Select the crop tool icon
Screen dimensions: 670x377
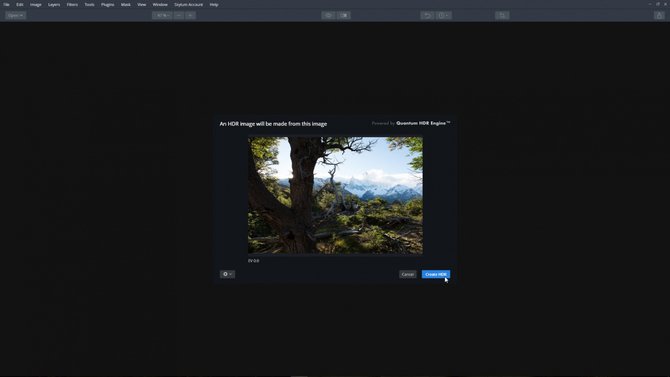(502, 15)
